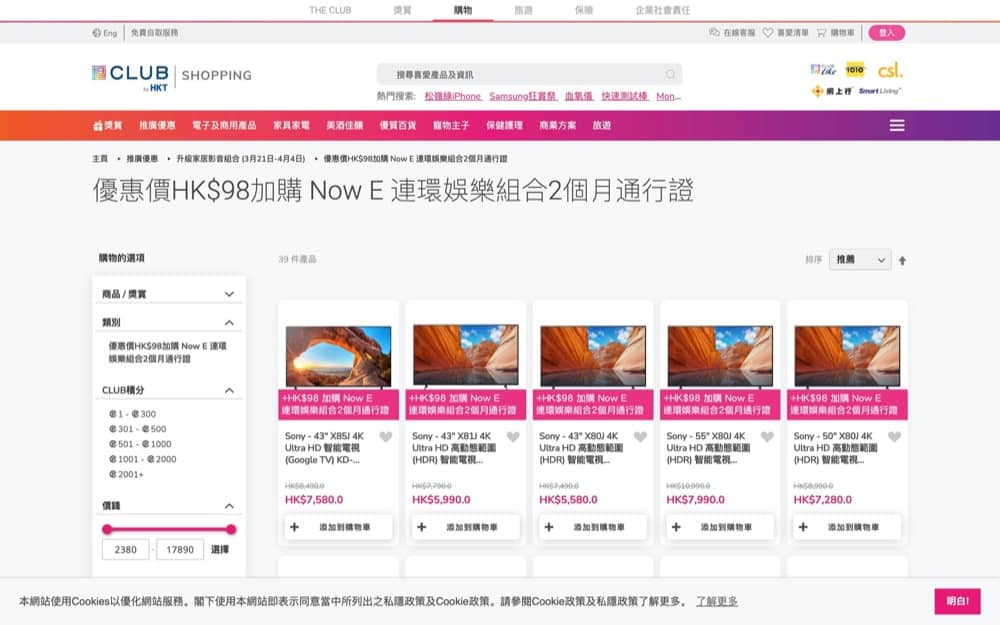
Task: Click the maximum price slider handle
Action: 231,529
